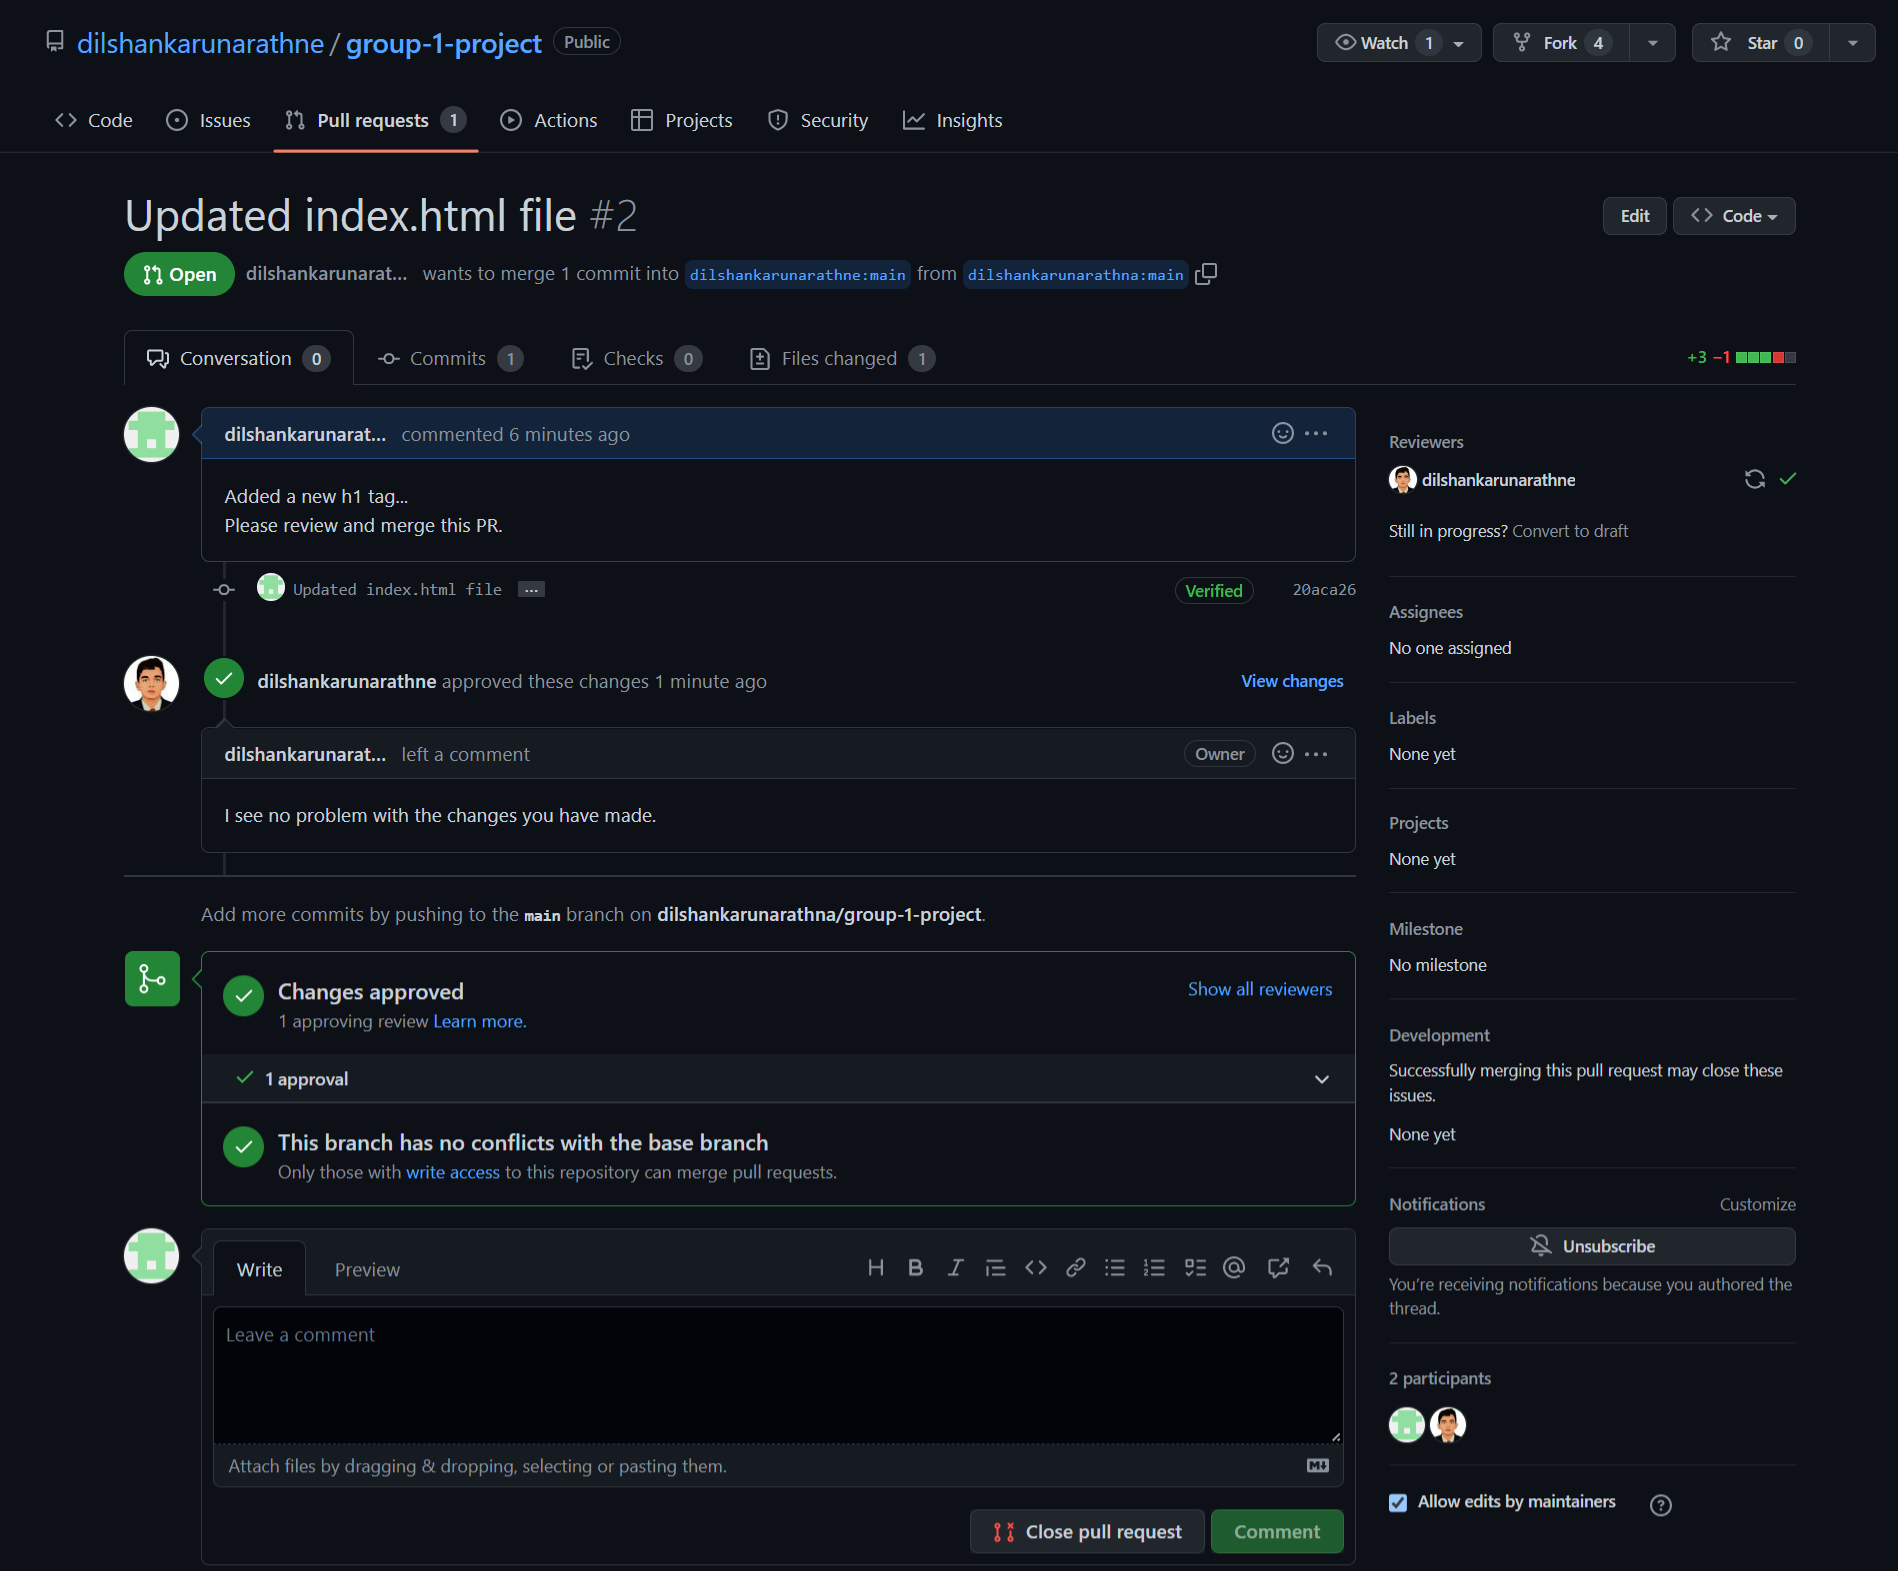Screen dimensions: 1898x1571
Task: Switch to Checks tab
Action: pos(636,358)
